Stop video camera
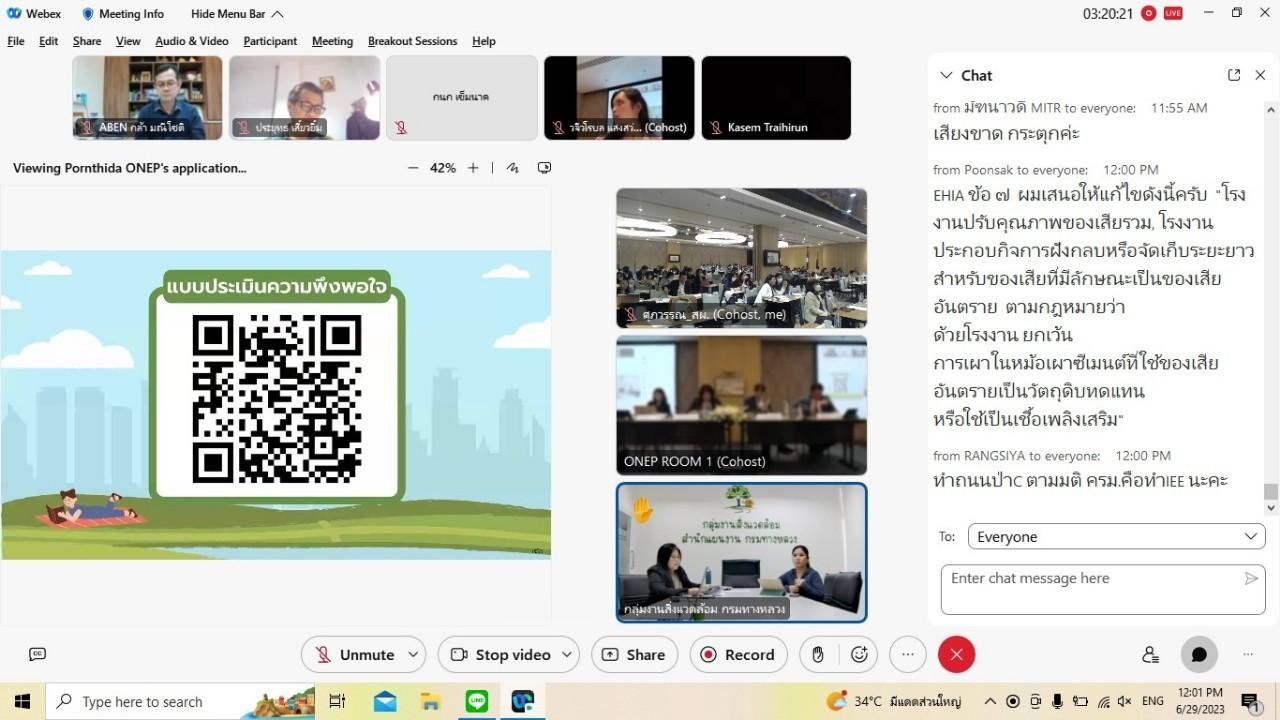 click(x=500, y=655)
